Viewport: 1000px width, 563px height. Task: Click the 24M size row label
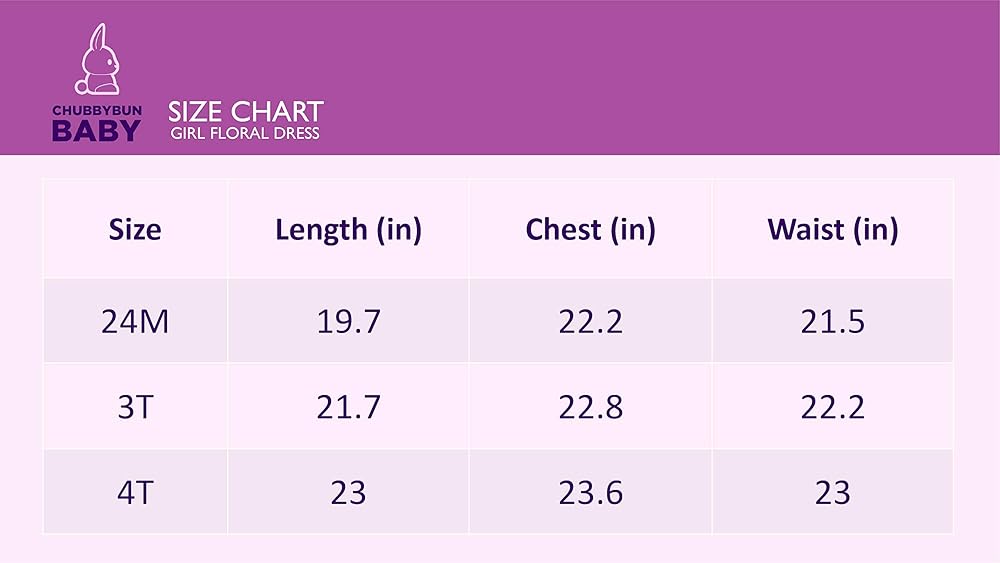[x=135, y=321]
